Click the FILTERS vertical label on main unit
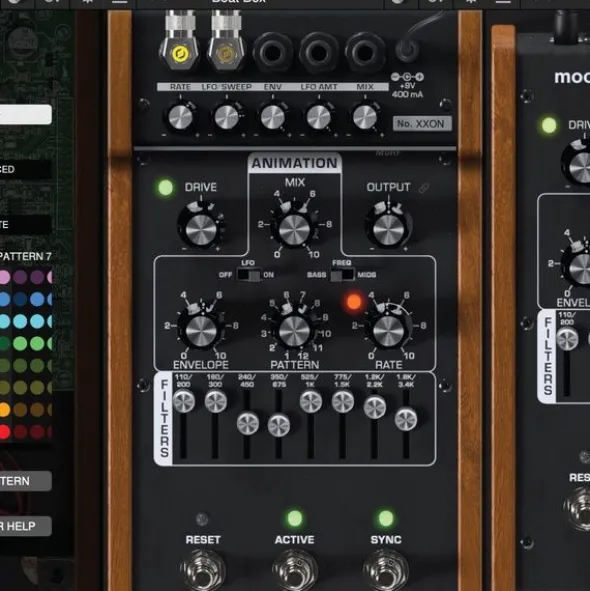Viewport: 590px width, 591px height. pos(164,418)
